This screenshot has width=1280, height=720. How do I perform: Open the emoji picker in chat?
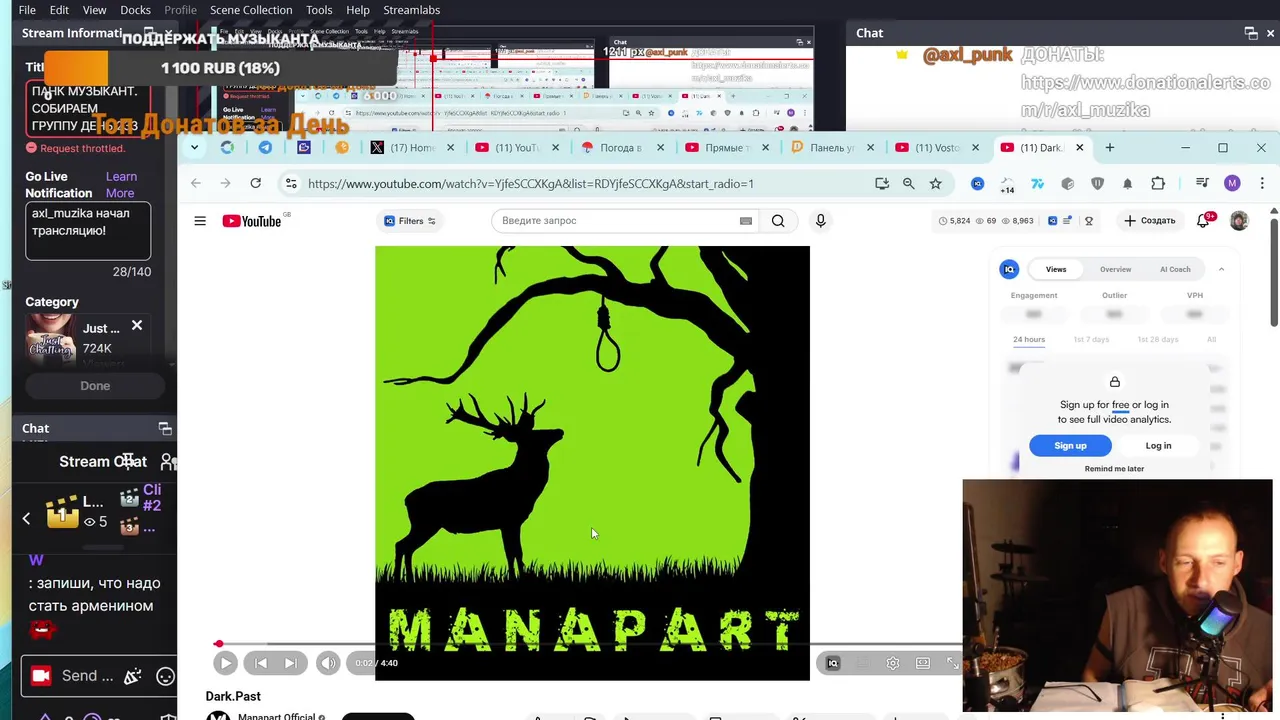(166, 677)
